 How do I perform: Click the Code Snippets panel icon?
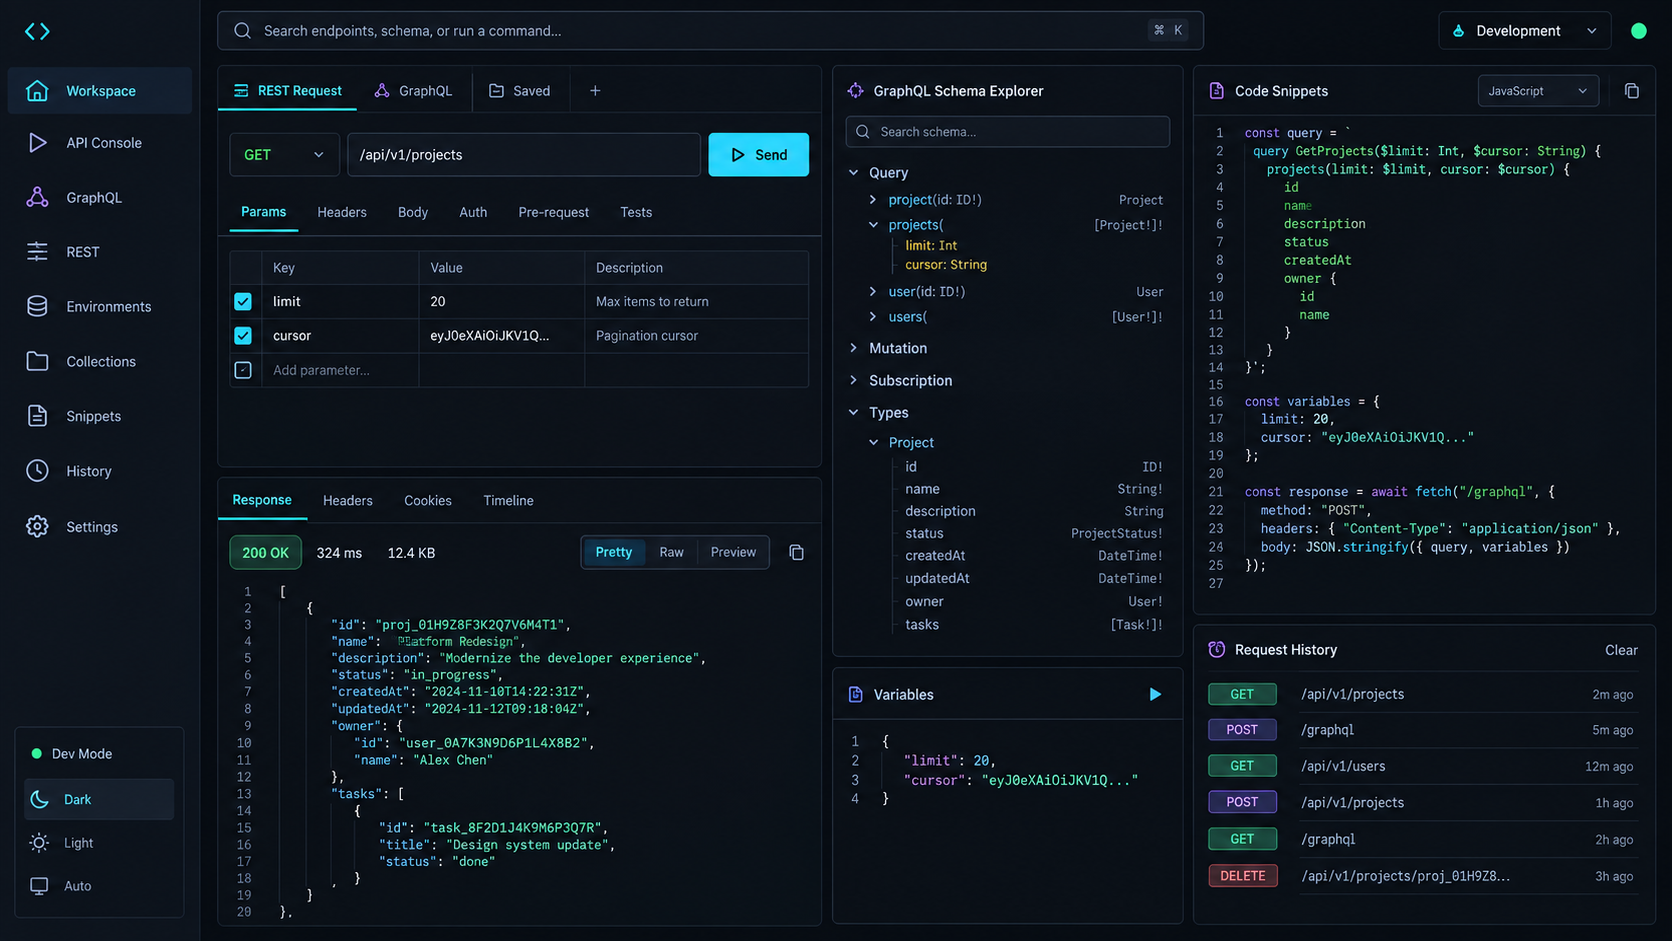(1216, 91)
